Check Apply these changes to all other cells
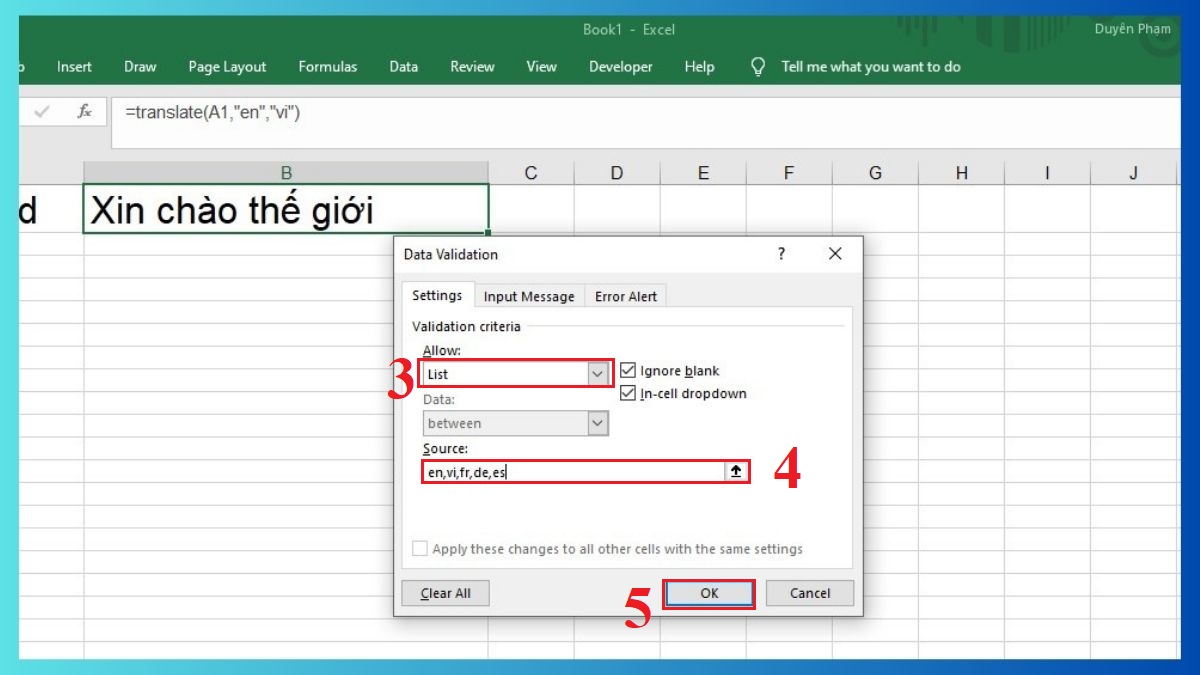Viewport: 1200px width, 675px height. click(420, 548)
